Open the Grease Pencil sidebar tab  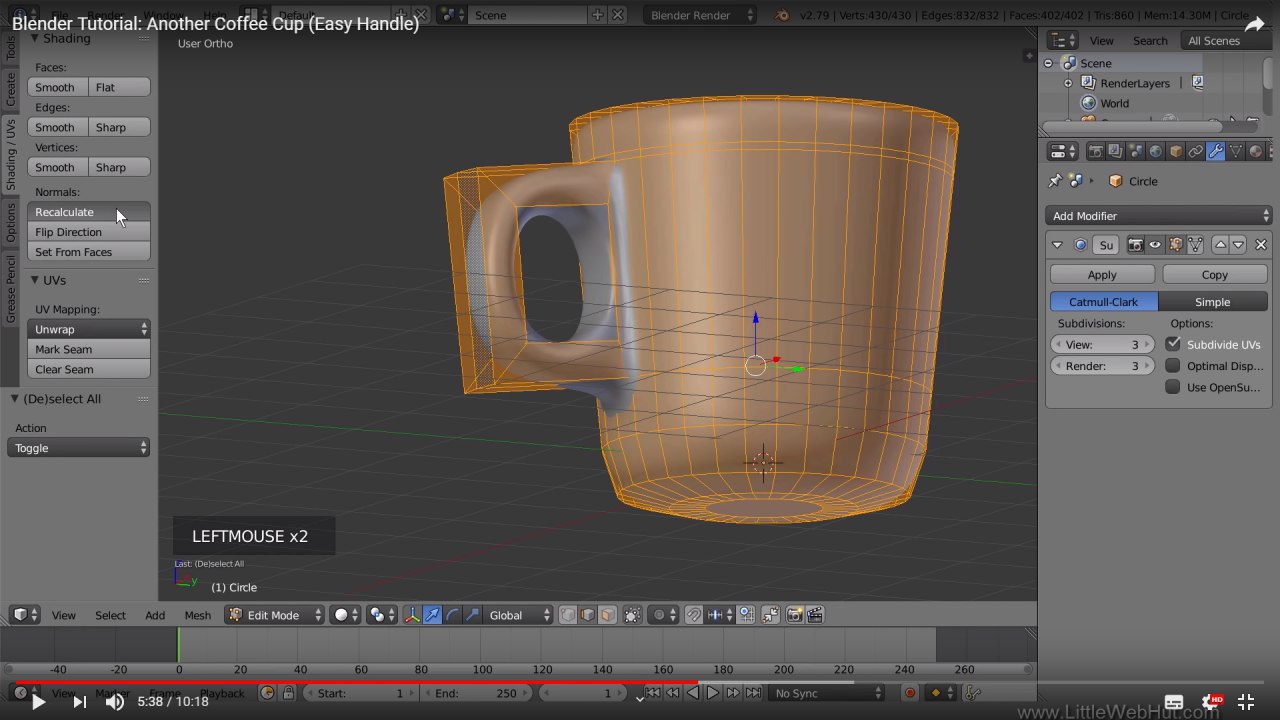click(10, 288)
